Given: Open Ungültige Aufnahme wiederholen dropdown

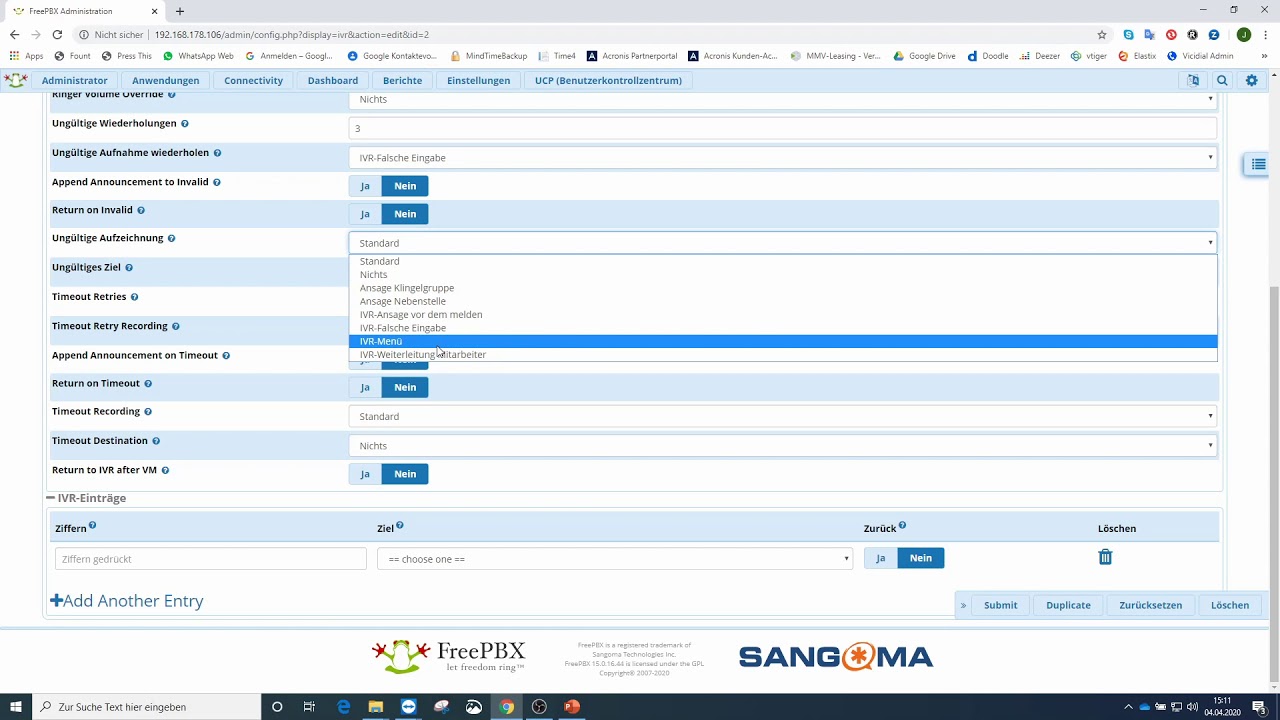Looking at the screenshot, I should click(783, 157).
